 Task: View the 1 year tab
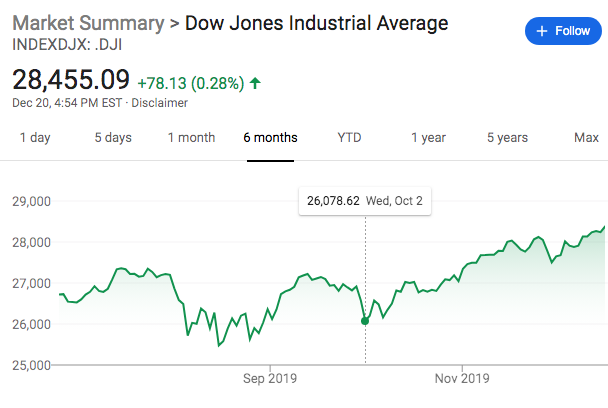point(428,138)
